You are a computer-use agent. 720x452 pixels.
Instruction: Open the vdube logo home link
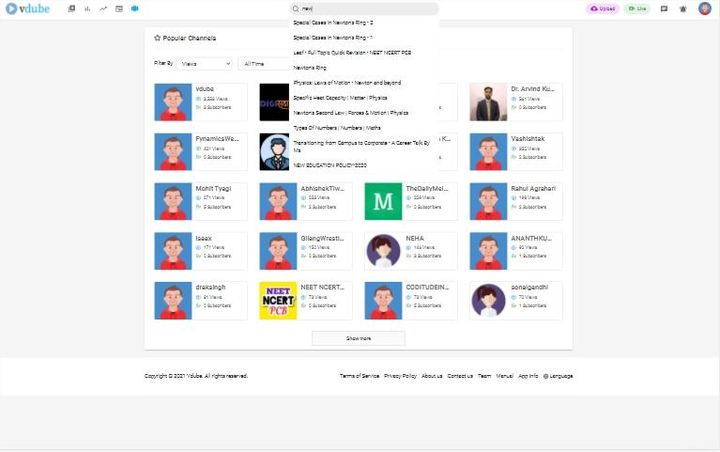pos(28,8)
